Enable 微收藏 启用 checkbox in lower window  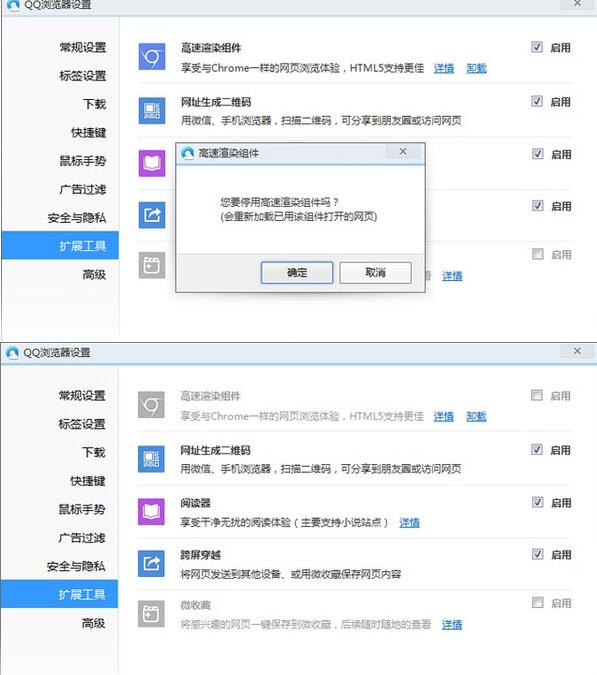click(x=537, y=602)
